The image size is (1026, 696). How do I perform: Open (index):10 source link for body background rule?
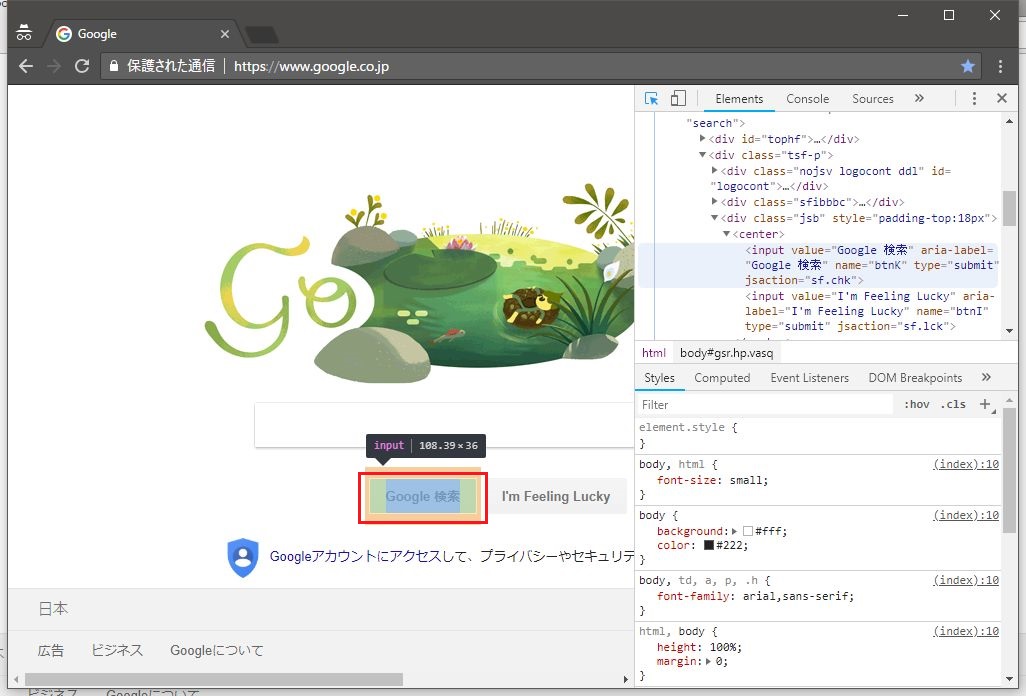click(966, 515)
